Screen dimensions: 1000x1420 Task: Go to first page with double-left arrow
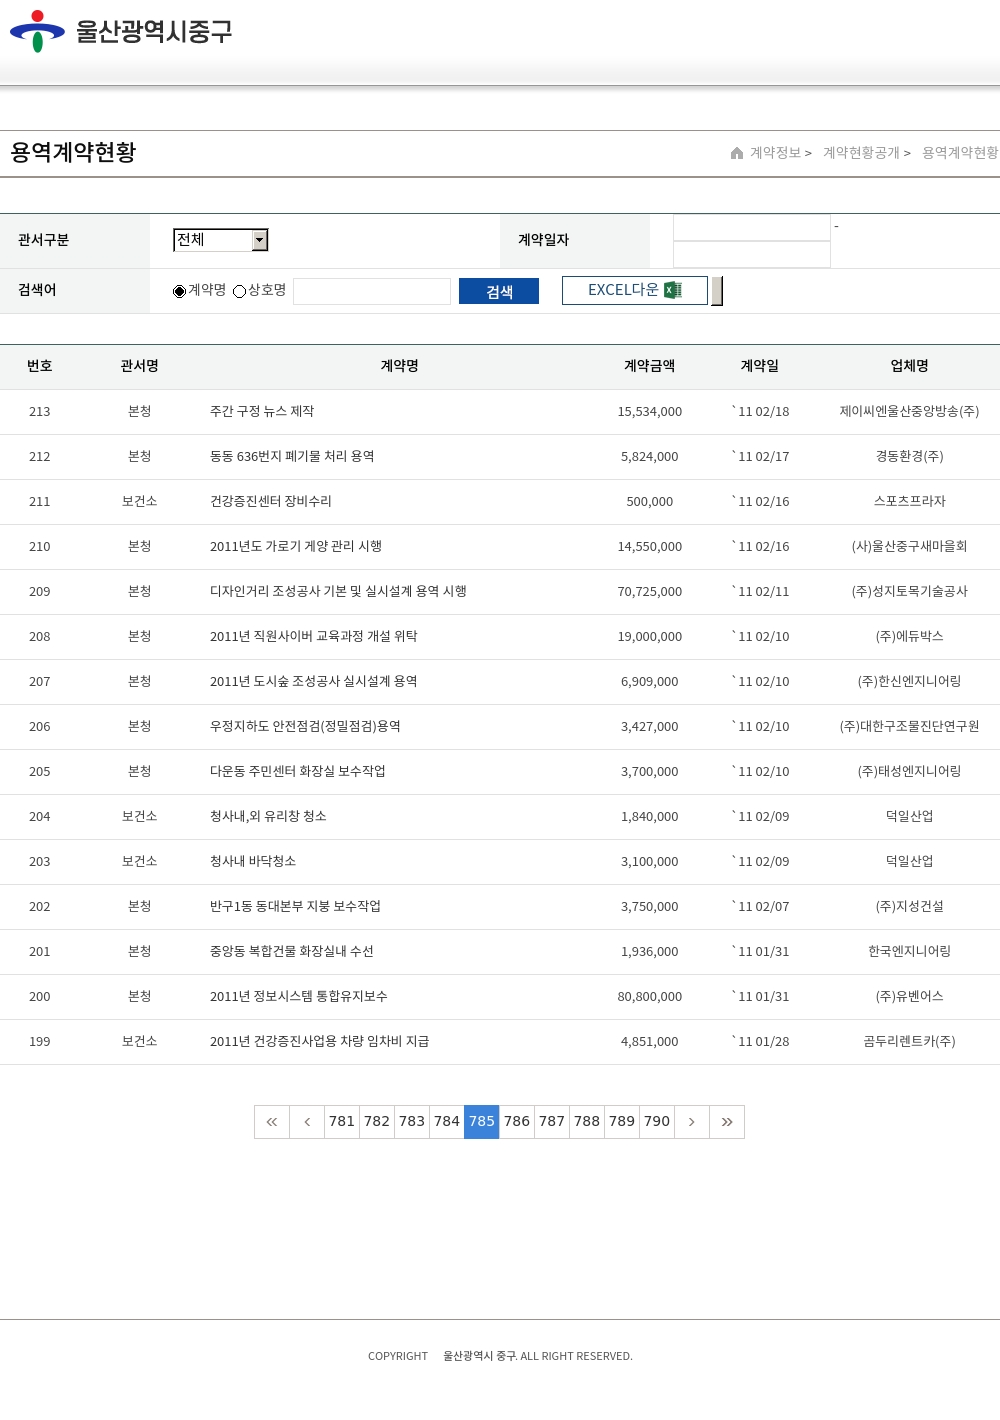point(272,1122)
